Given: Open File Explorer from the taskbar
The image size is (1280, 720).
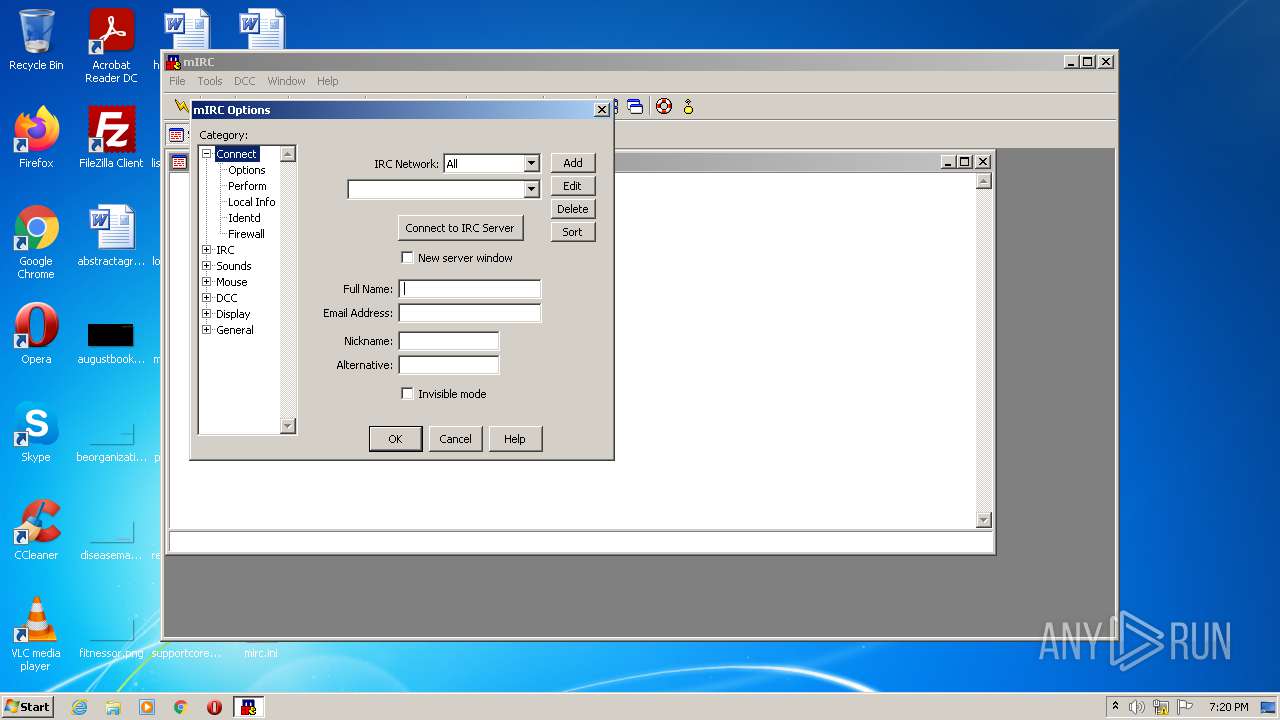Looking at the screenshot, I should click(113, 707).
